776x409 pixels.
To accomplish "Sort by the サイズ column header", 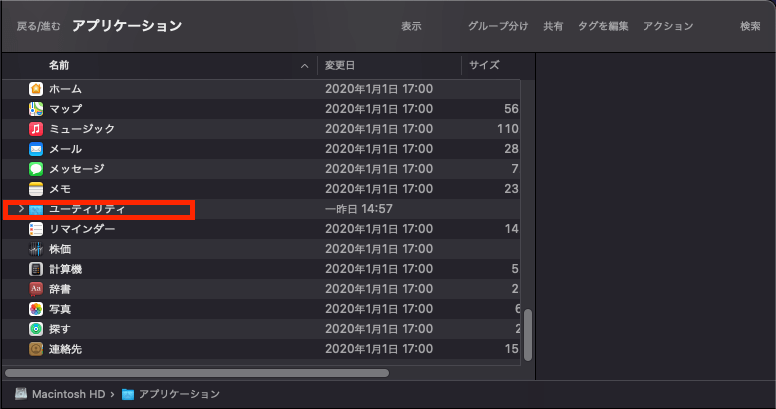I will point(484,65).
